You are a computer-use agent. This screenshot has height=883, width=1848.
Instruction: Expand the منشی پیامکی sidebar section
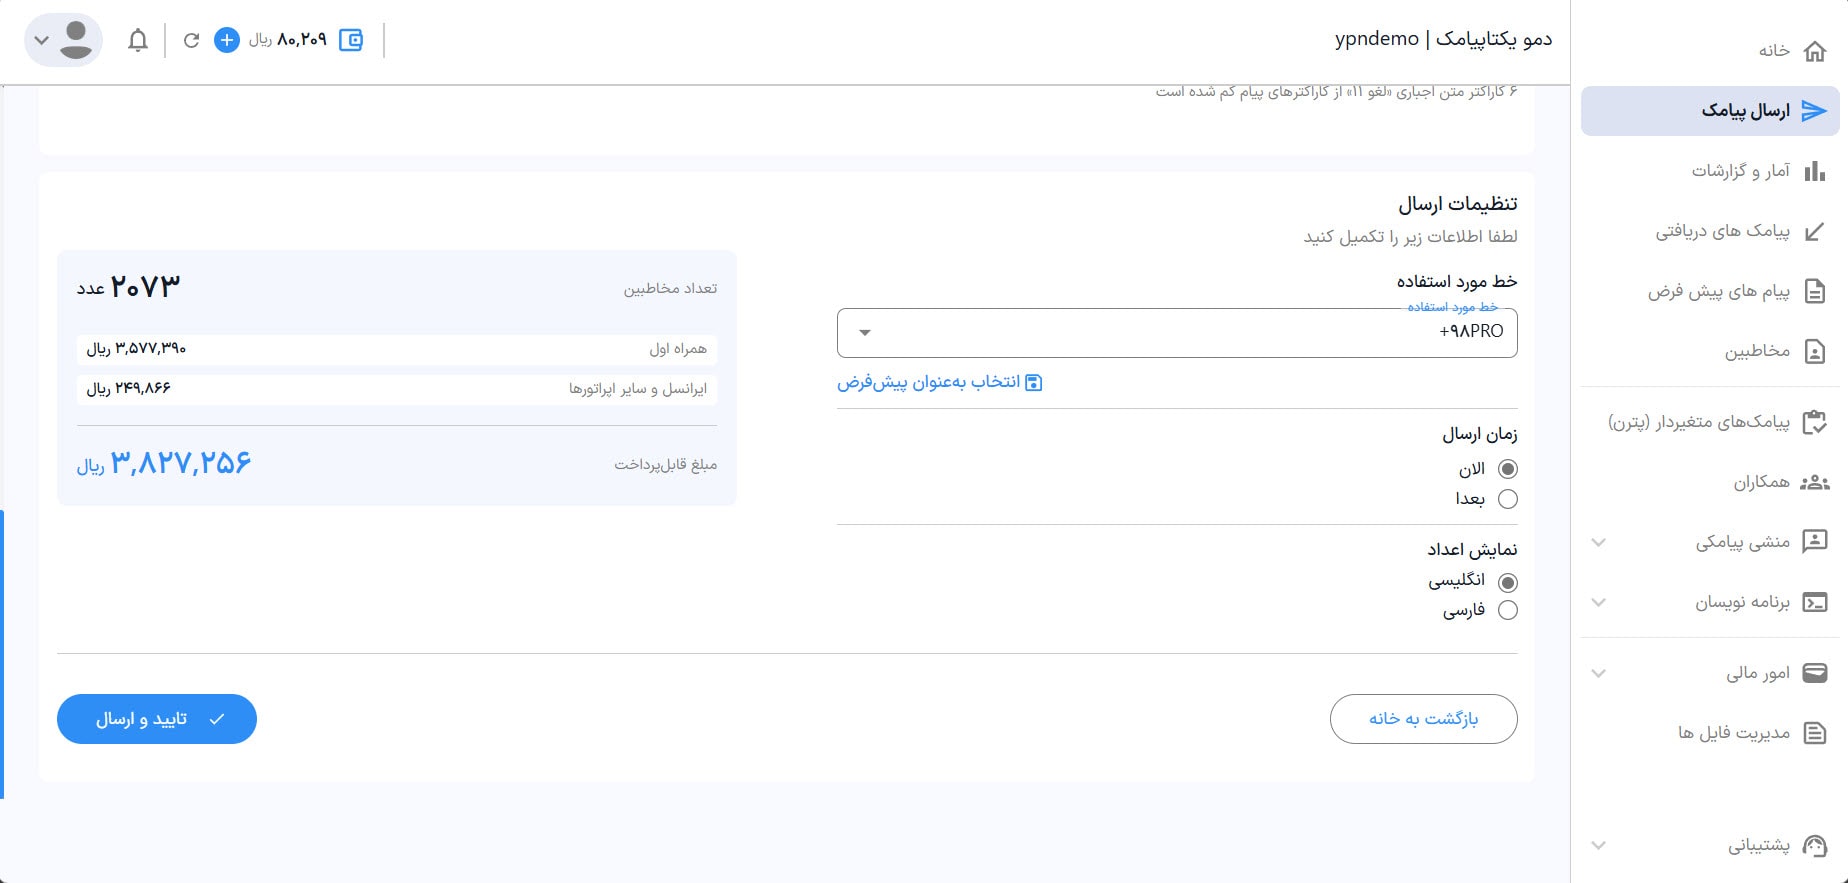click(x=1598, y=542)
